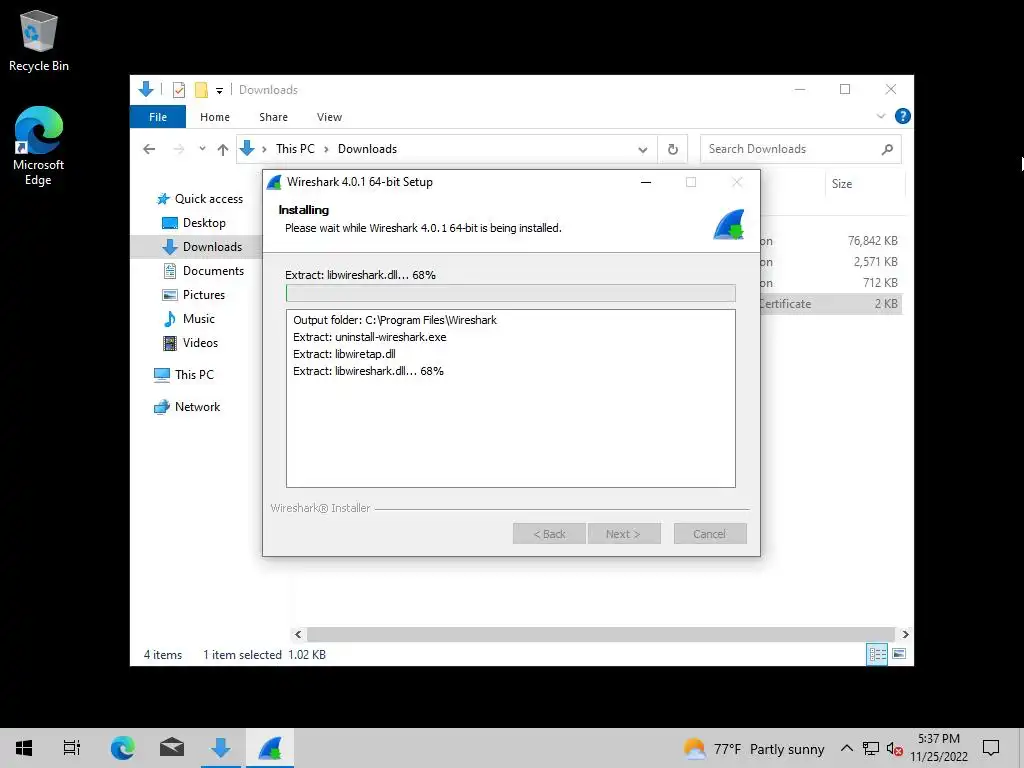This screenshot has width=1024, height=768.
Task: Show hidden system tray icons
Action: 846,748
